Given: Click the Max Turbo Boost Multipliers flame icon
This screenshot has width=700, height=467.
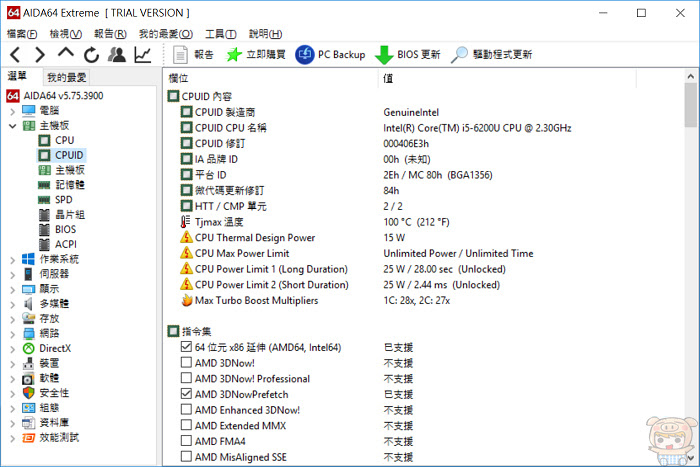Looking at the screenshot, I should click(187, 300).
